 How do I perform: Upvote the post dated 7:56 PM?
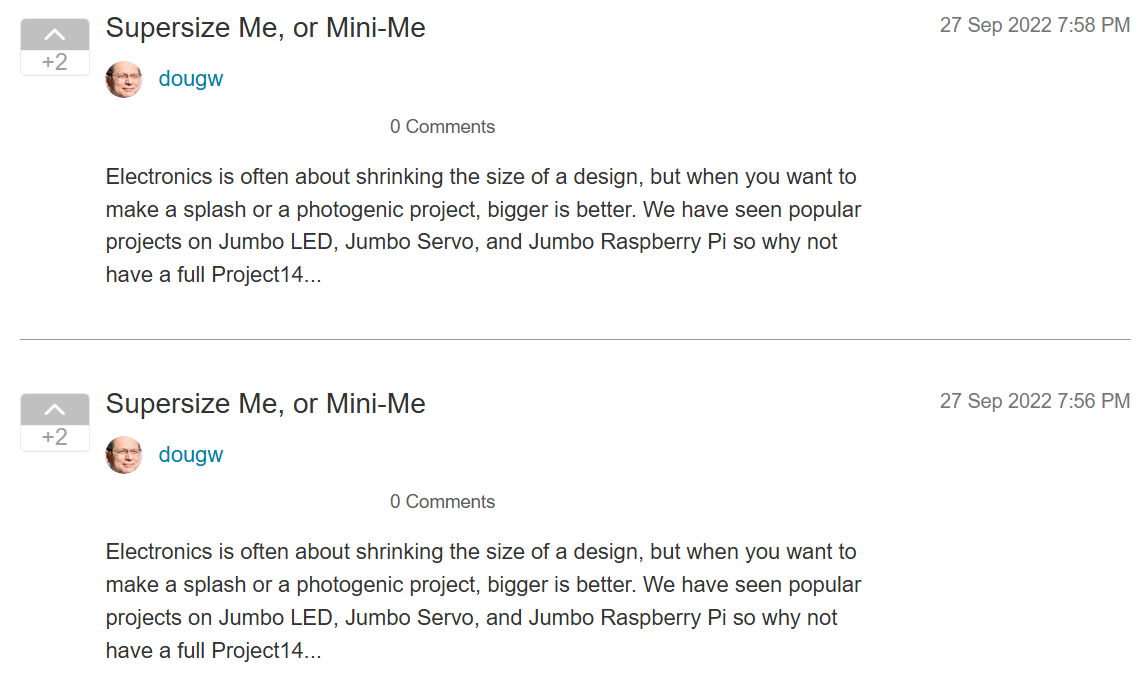[x=55, y=409]
